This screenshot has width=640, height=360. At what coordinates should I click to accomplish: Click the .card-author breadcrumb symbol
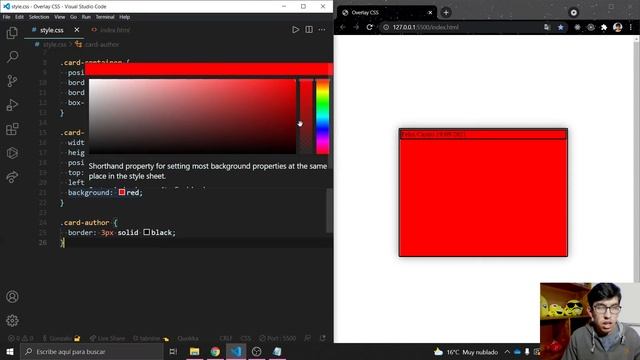(x=98, y=44)
